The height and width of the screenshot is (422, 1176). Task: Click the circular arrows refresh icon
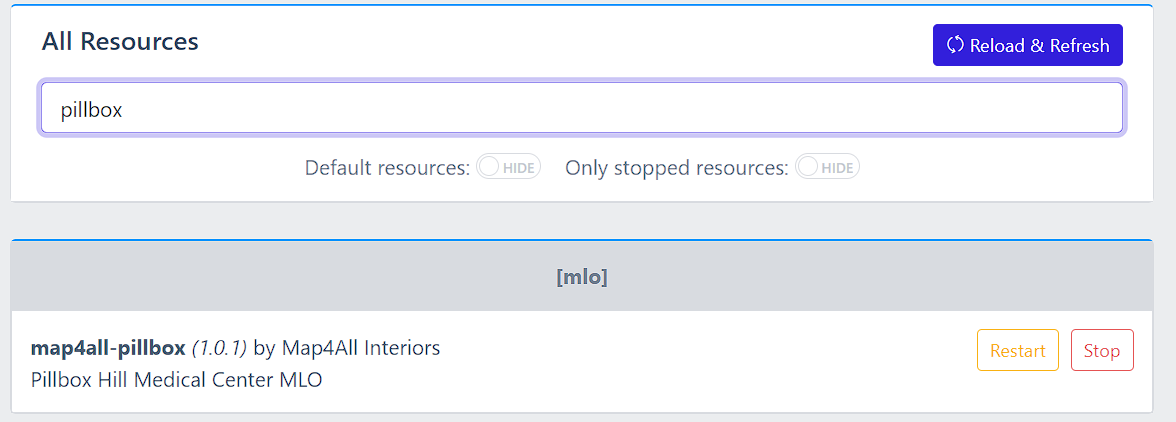(x=955, y=45)
